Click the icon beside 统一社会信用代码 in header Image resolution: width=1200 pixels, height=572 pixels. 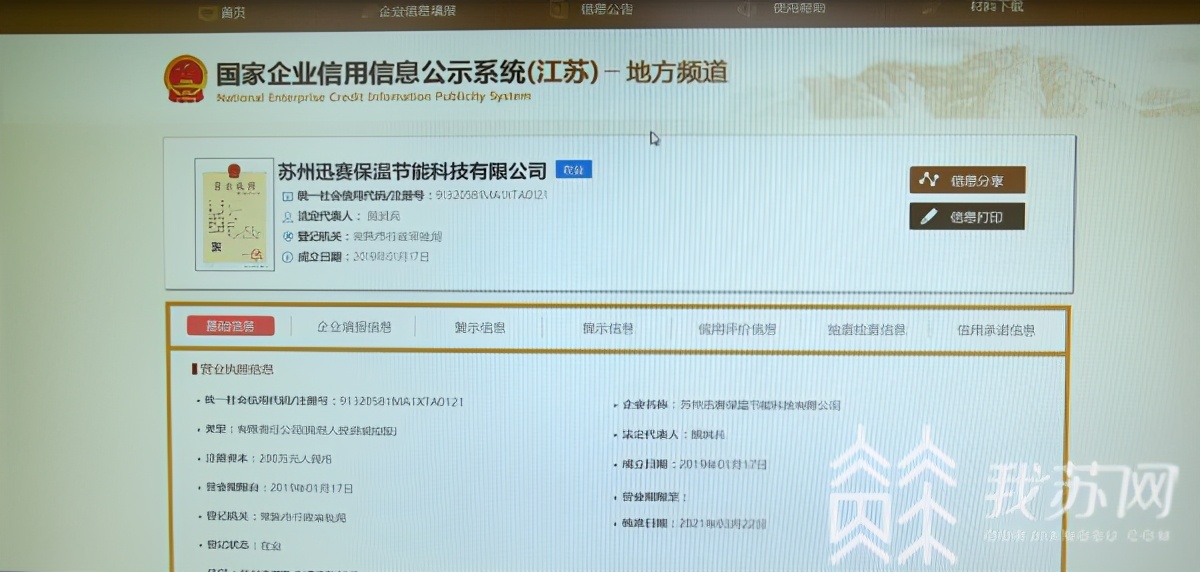(288, 196)
